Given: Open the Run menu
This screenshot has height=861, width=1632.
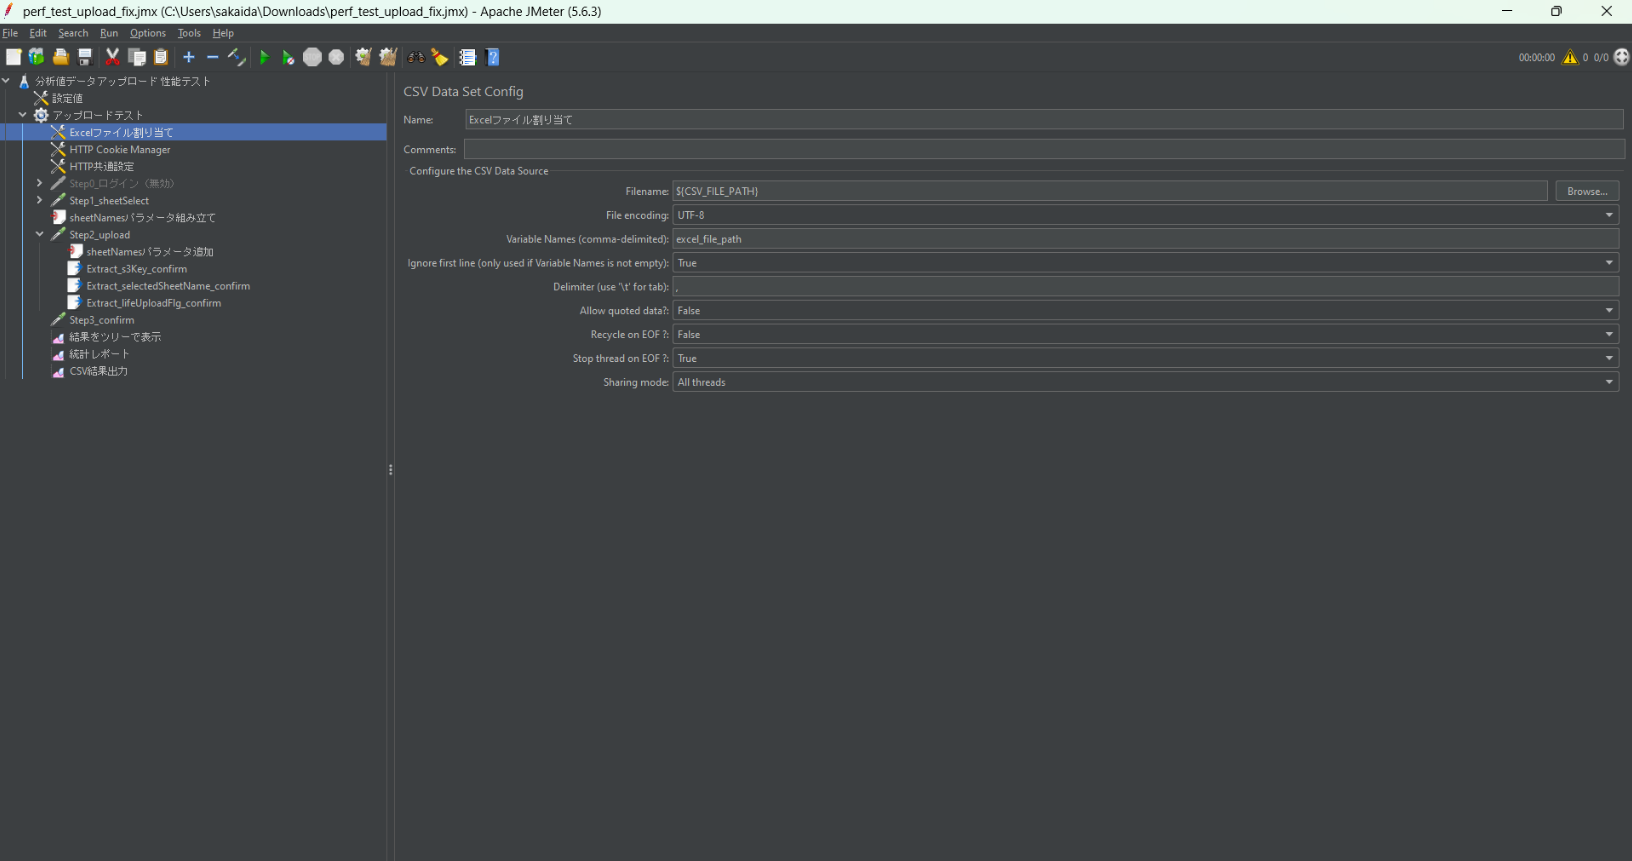Looking at the screenshot, I should [x=108, y=33].
